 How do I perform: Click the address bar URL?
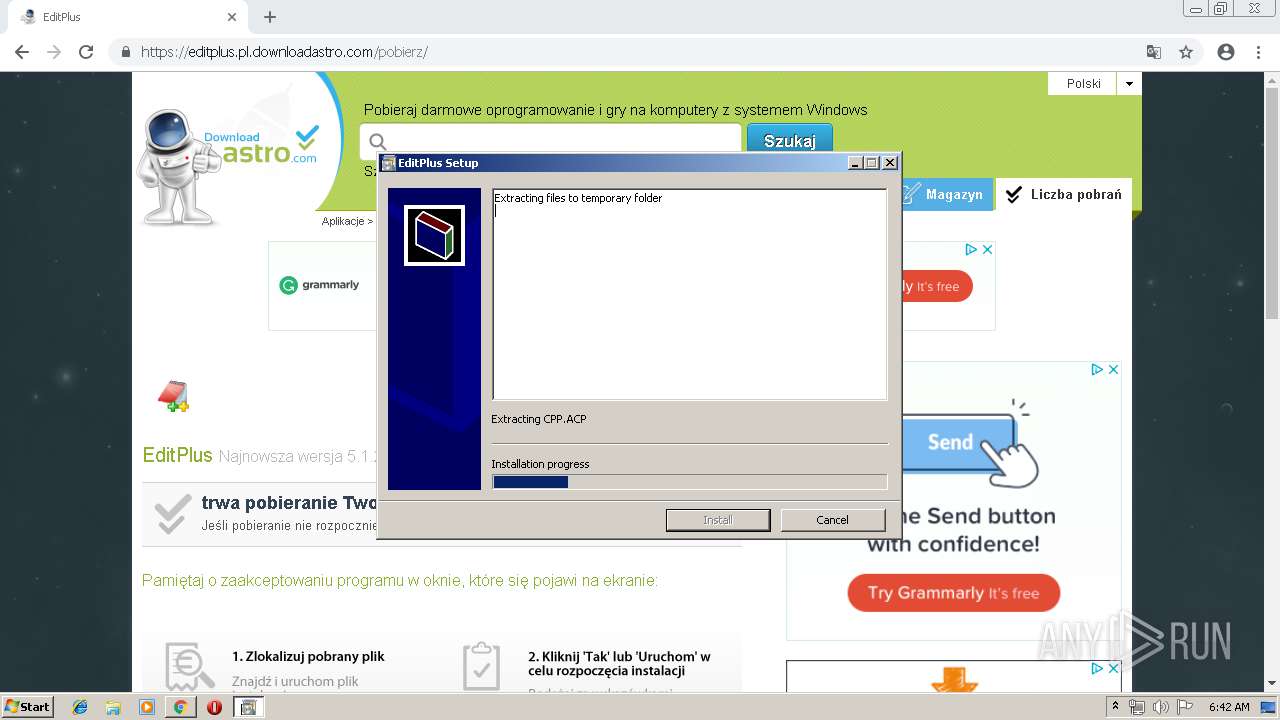285,52
